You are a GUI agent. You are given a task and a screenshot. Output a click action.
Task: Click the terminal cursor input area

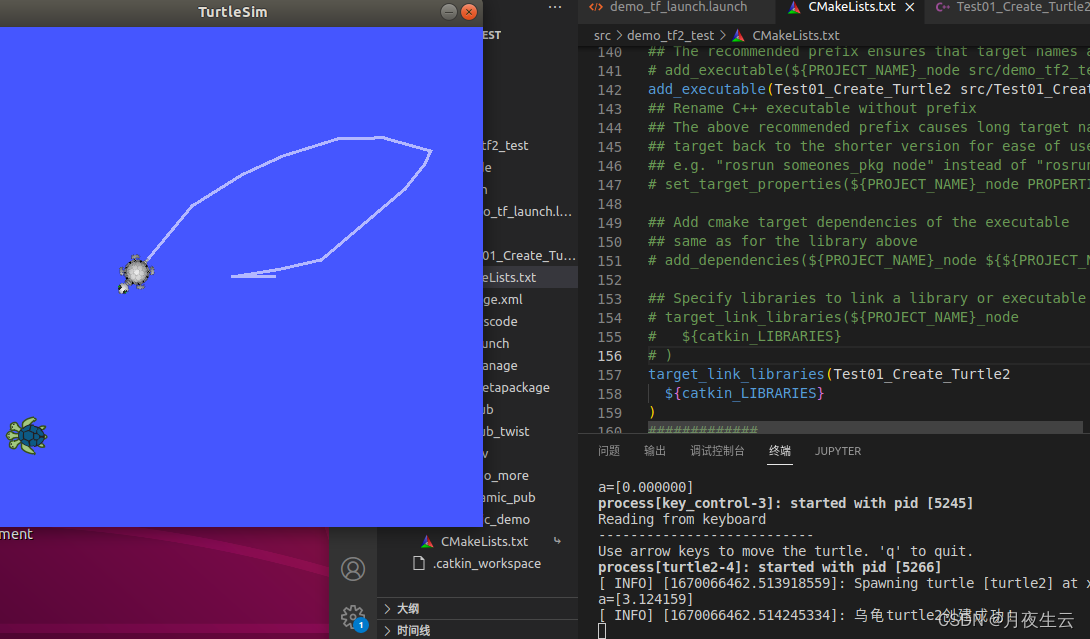coord(602,631)
